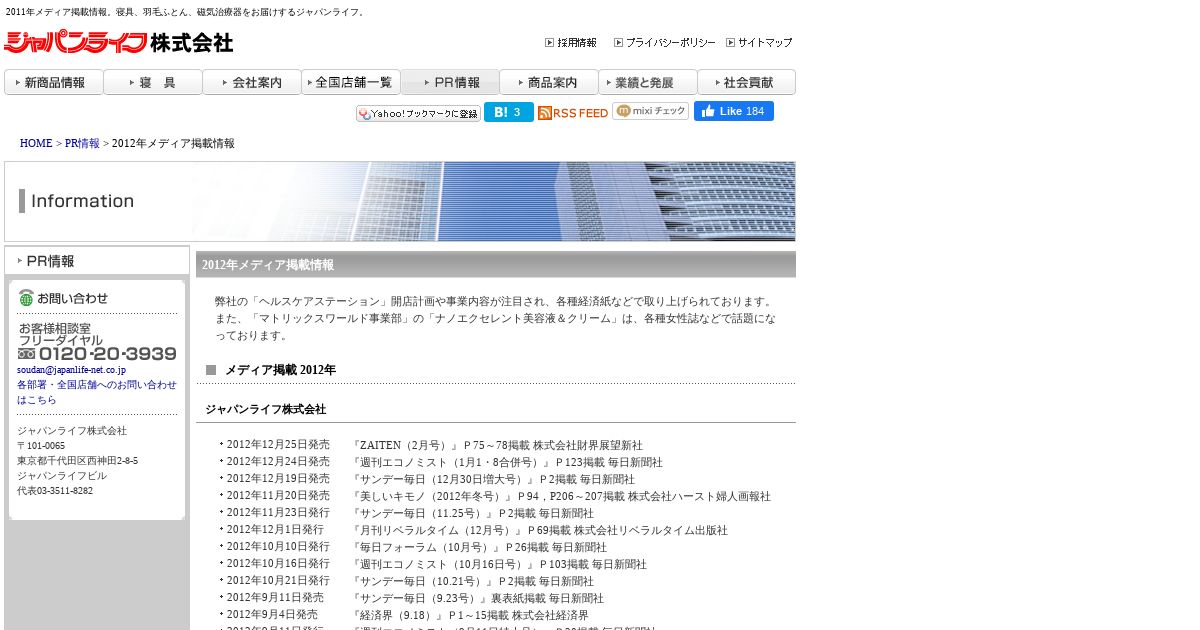Open the RSS FEED icon

(x=572, y=113)
